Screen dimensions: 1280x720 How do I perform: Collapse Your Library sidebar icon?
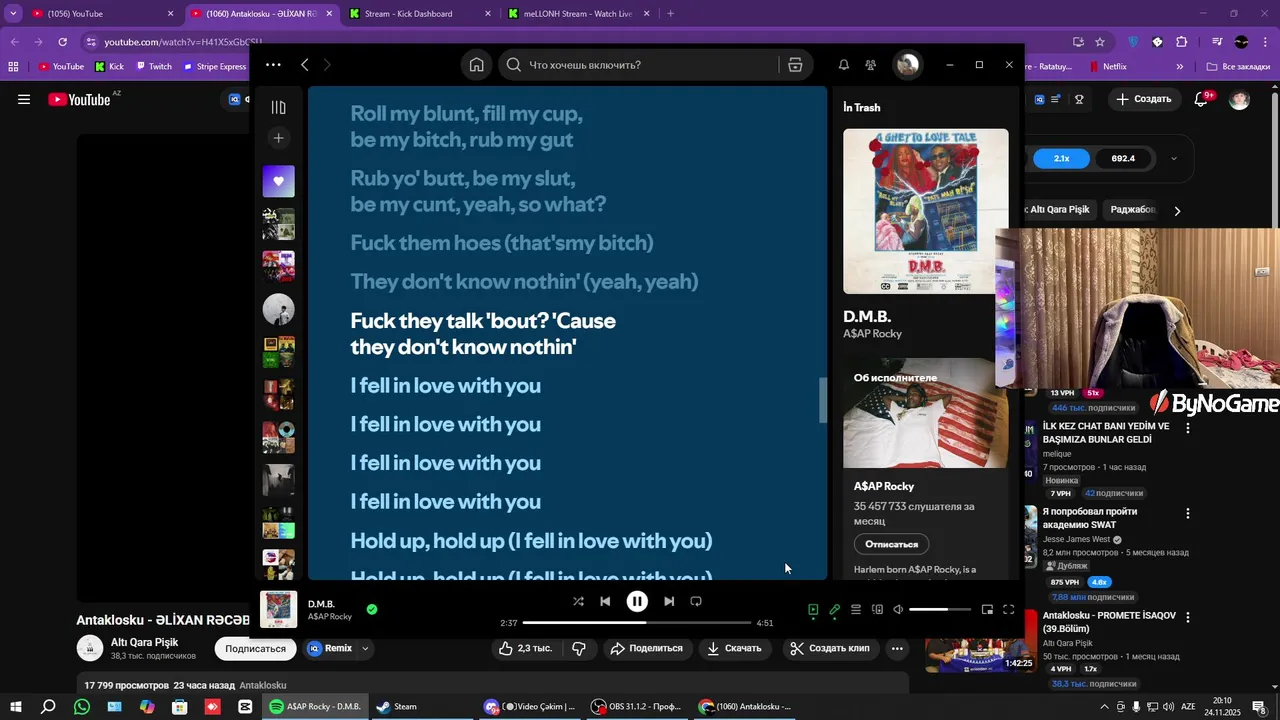pyautogui.click(x=279, y=107)
